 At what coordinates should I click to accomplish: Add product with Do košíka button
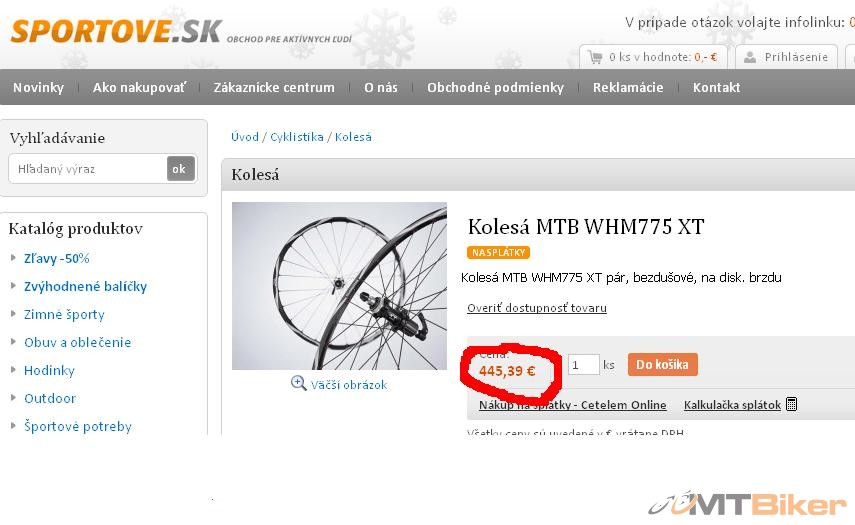click(663, 364)
